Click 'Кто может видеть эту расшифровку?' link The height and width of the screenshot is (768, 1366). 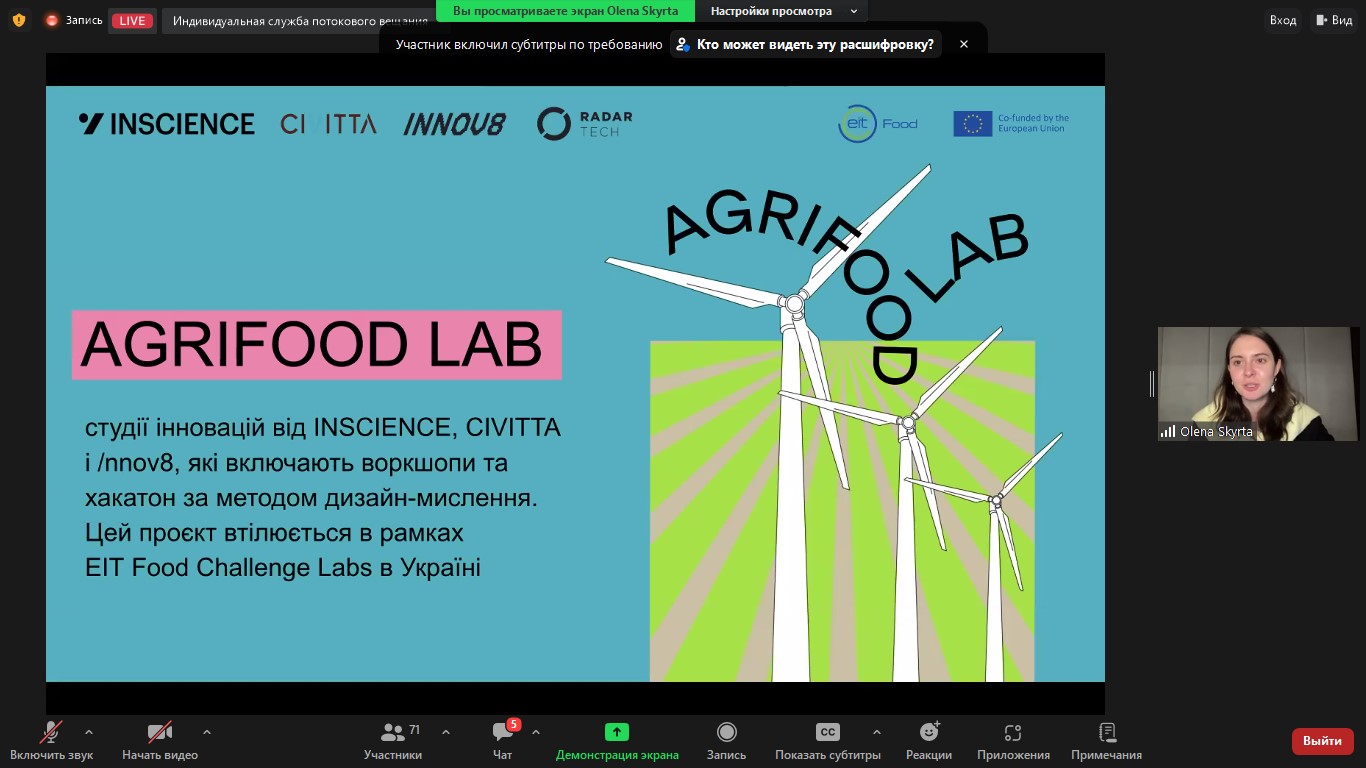(806, 44)
